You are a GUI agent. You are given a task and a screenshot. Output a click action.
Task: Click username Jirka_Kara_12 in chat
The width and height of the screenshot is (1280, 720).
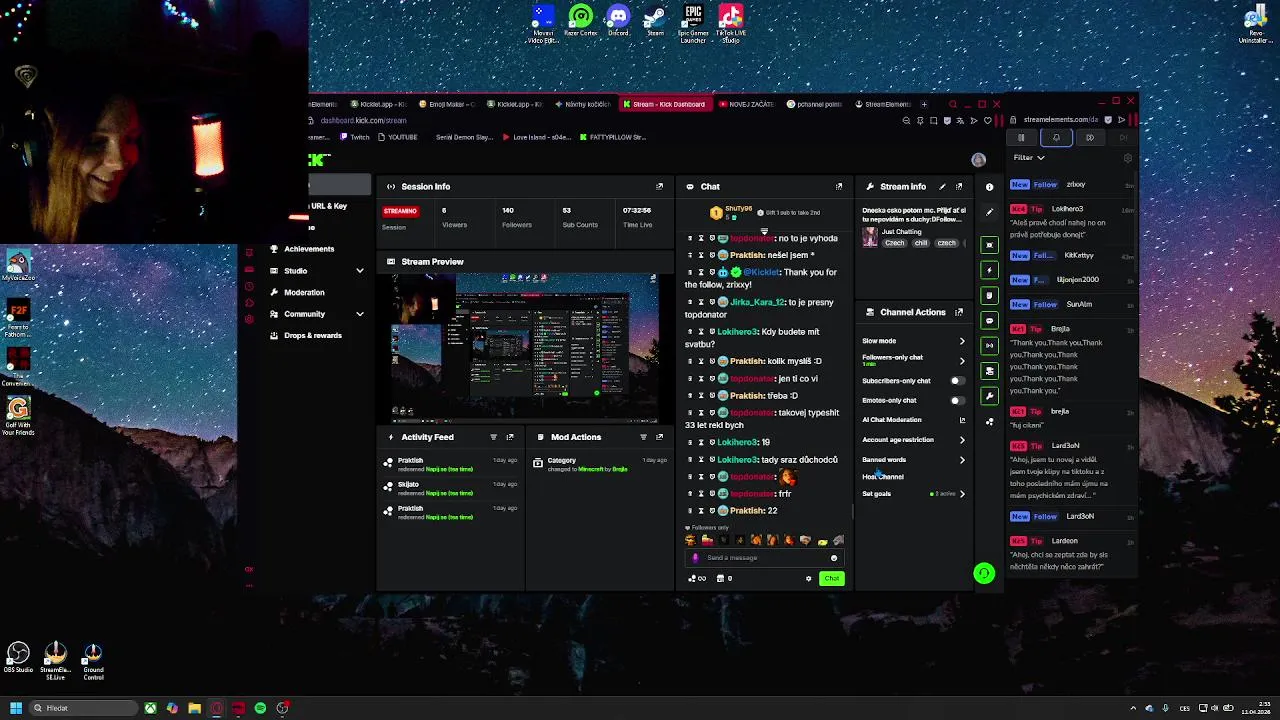pyautogui.click(x=758, y=302)
